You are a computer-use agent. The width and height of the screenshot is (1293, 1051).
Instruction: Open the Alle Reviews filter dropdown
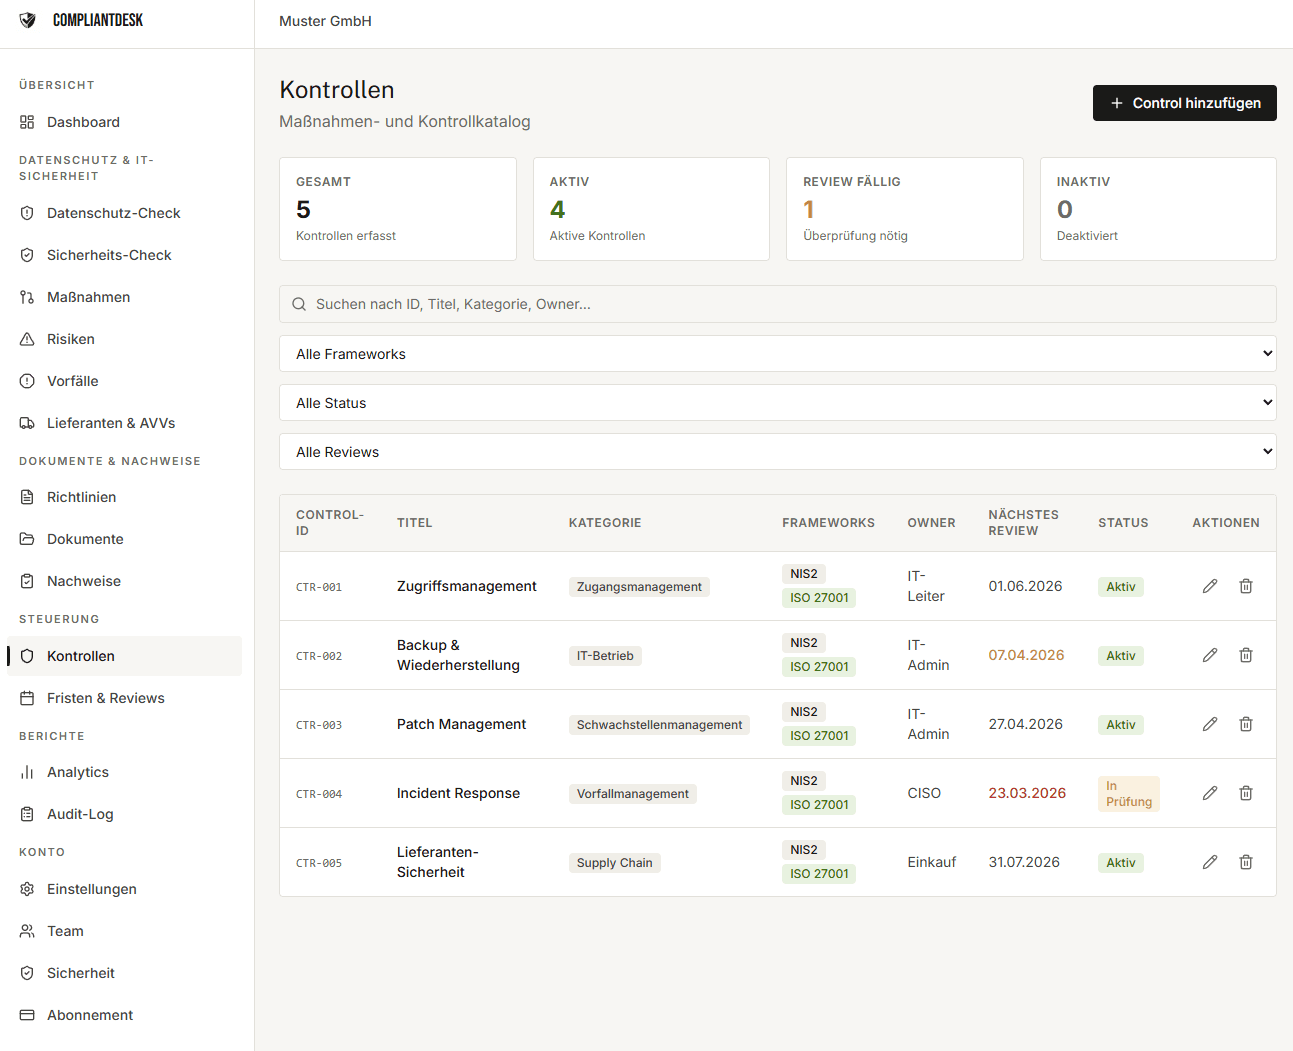[777, 452]
